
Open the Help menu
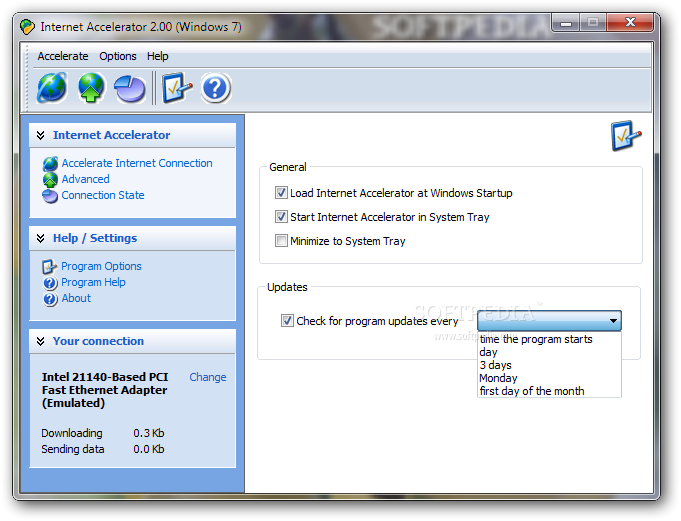[158, 56]
